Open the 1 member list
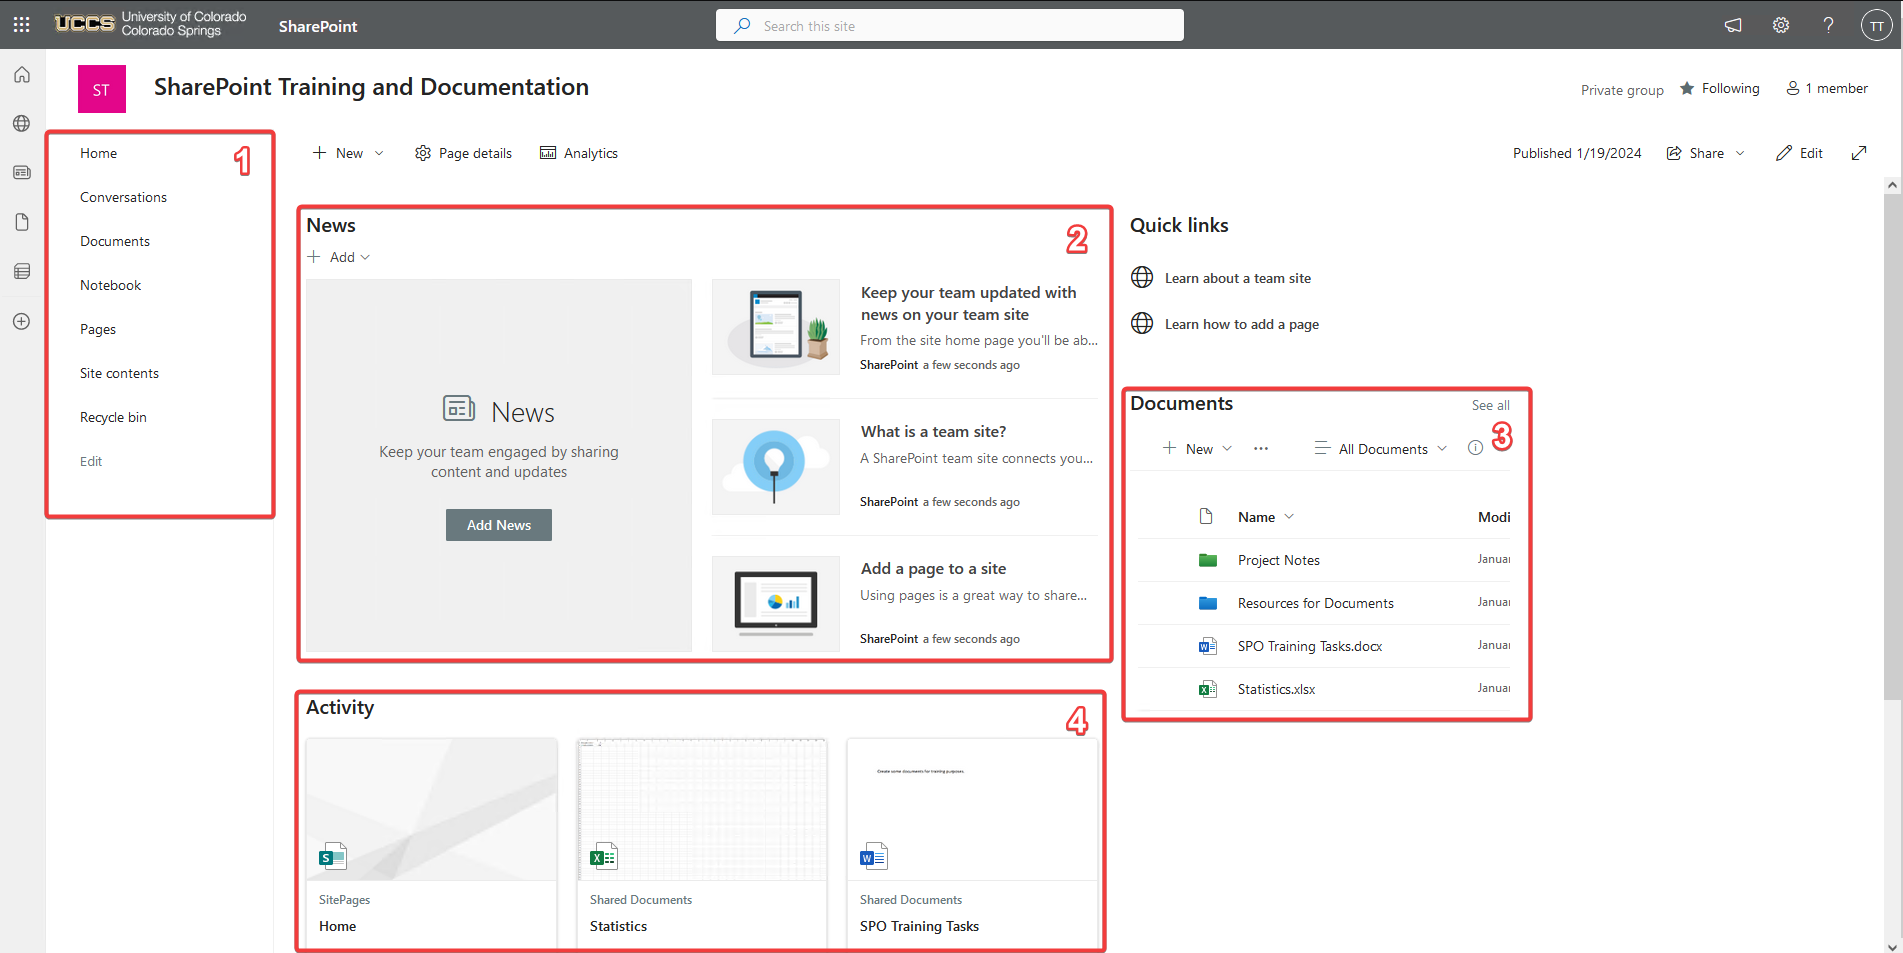 click(x=1827, y=88)
